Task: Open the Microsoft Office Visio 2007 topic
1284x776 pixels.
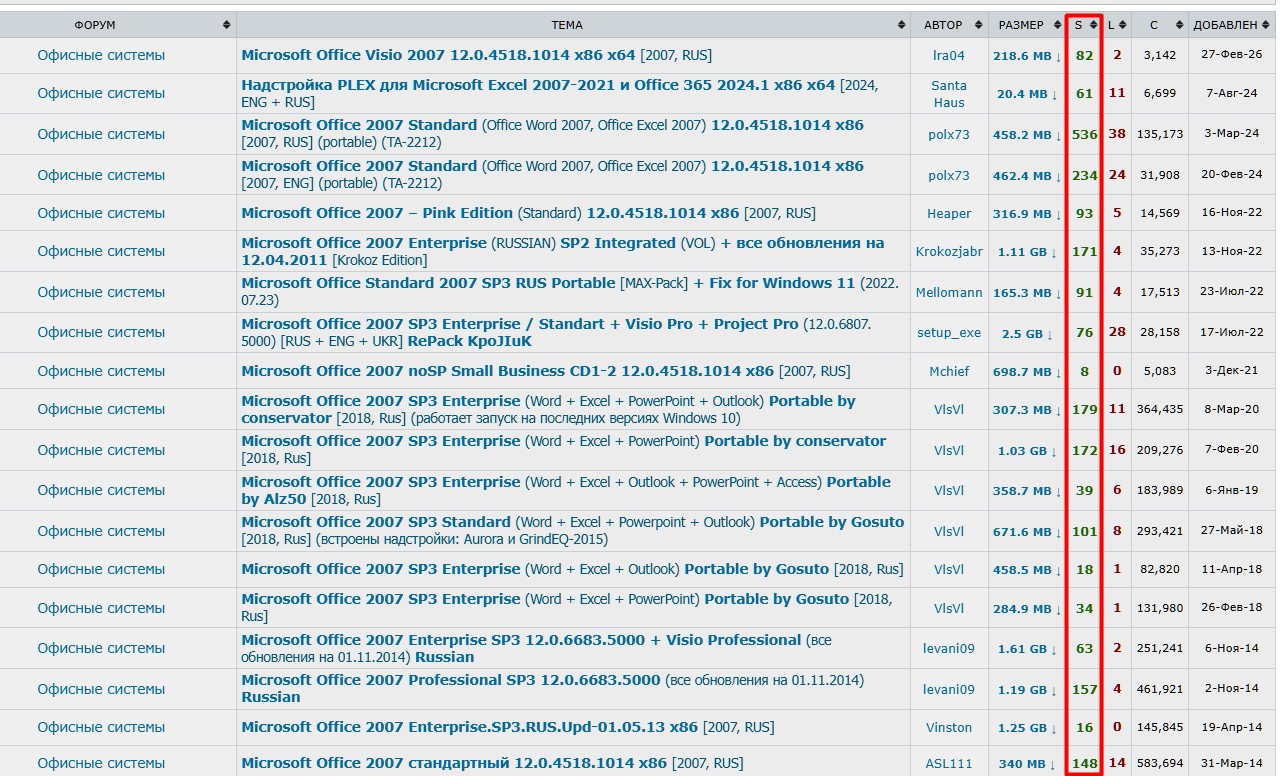Action: 477,55
